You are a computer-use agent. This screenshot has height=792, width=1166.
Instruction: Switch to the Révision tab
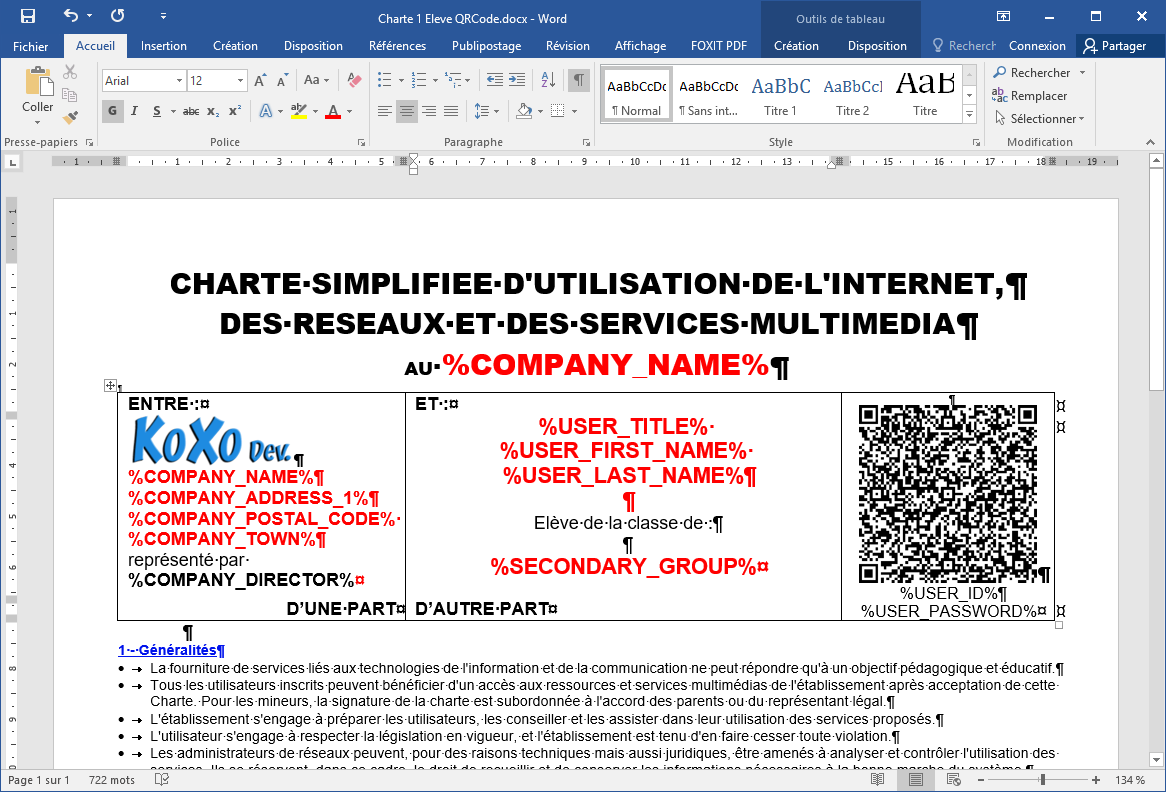567,46
